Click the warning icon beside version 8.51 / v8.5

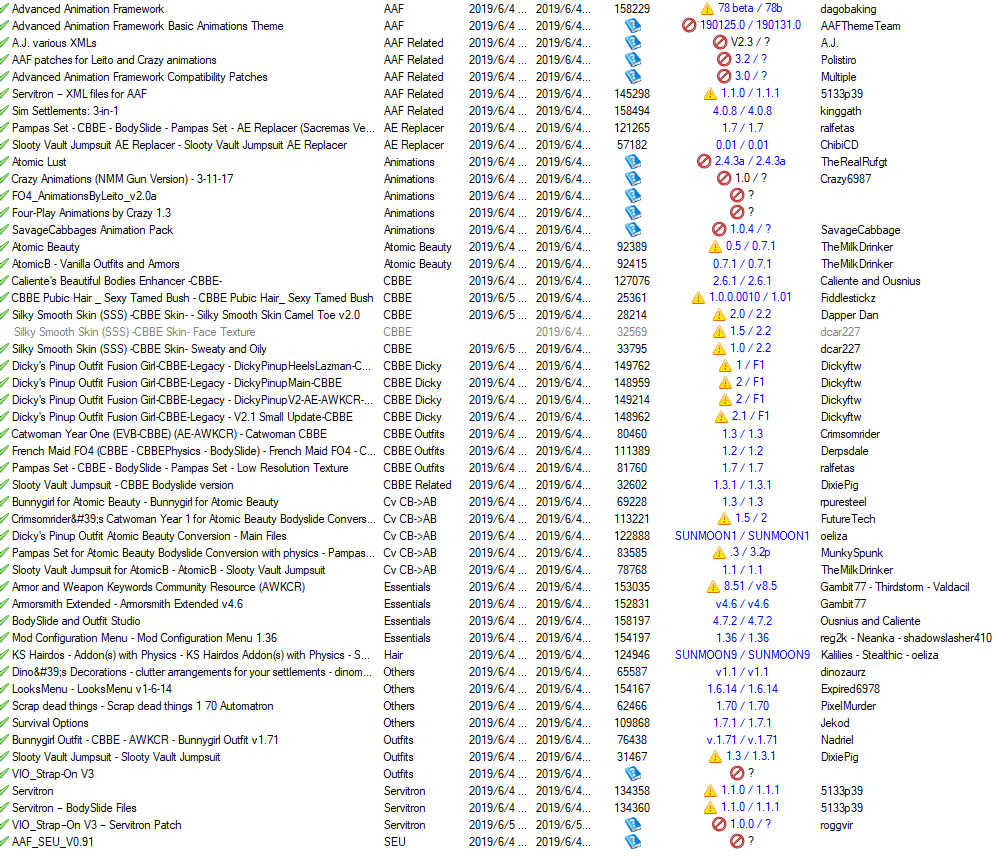tap(713, 586)
